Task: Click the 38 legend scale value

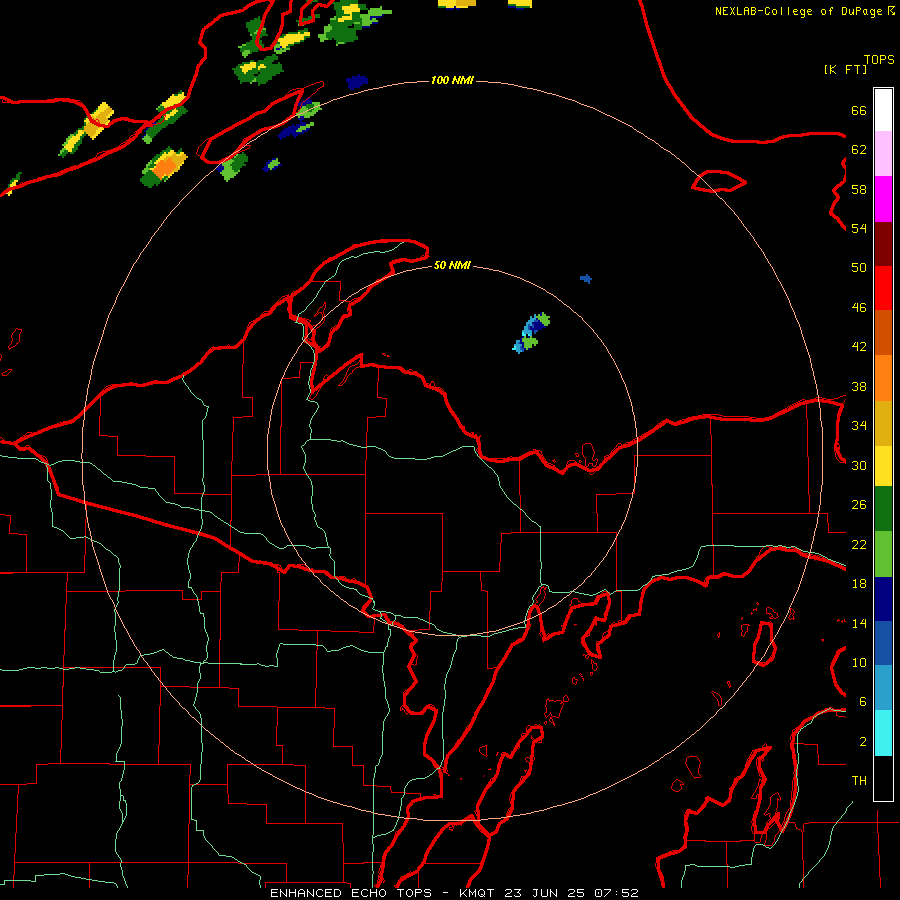Action: (x=859, y=386)
